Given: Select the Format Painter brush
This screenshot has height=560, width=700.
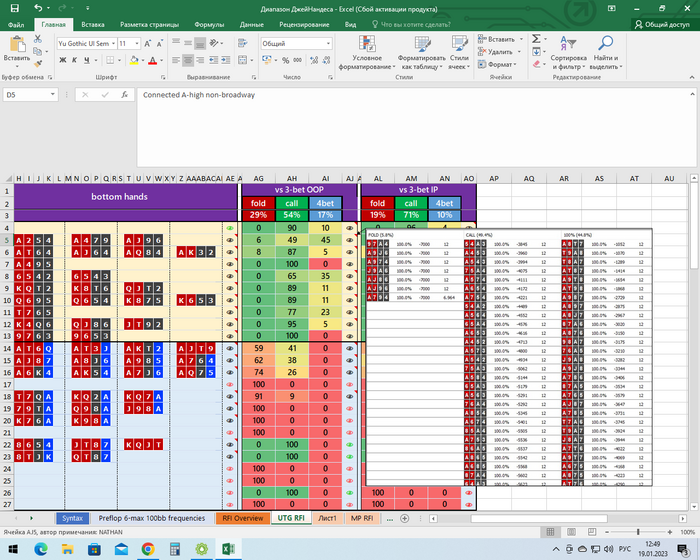Looking at the screenshot, I should [x=38, y=64].
